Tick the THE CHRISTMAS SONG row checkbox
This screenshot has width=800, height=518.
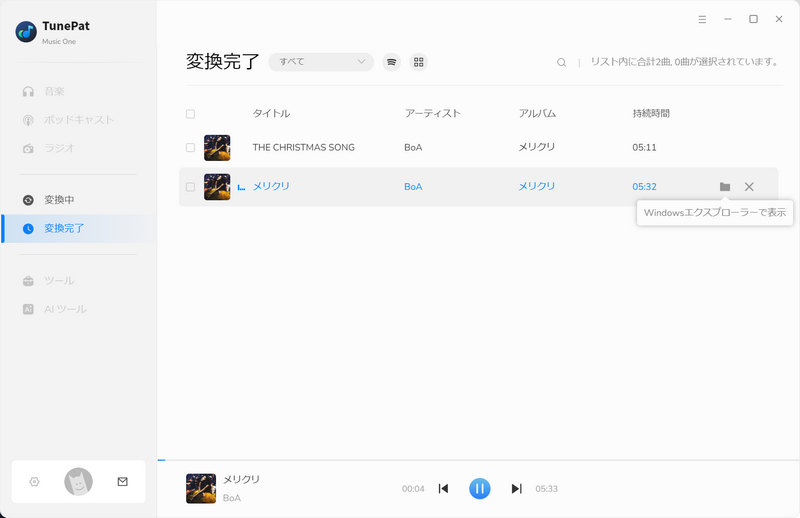[190, 147]
